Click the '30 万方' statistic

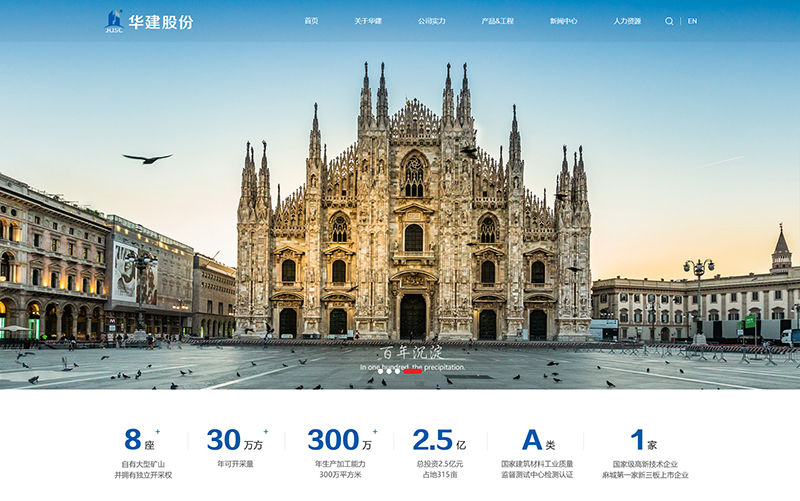[235, 440]
